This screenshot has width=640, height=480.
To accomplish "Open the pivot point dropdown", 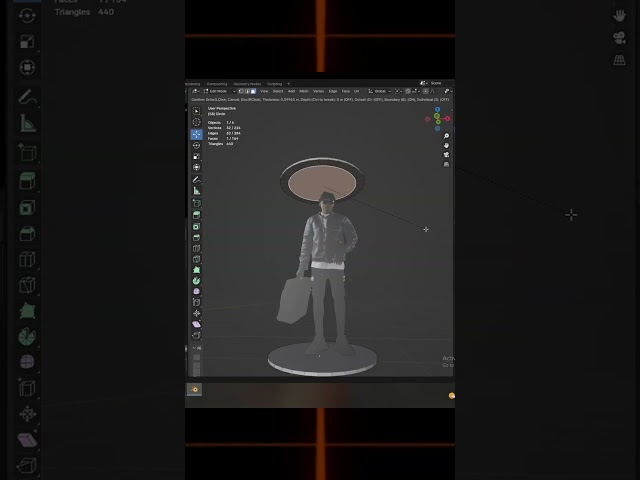I will tap(399, 91).
